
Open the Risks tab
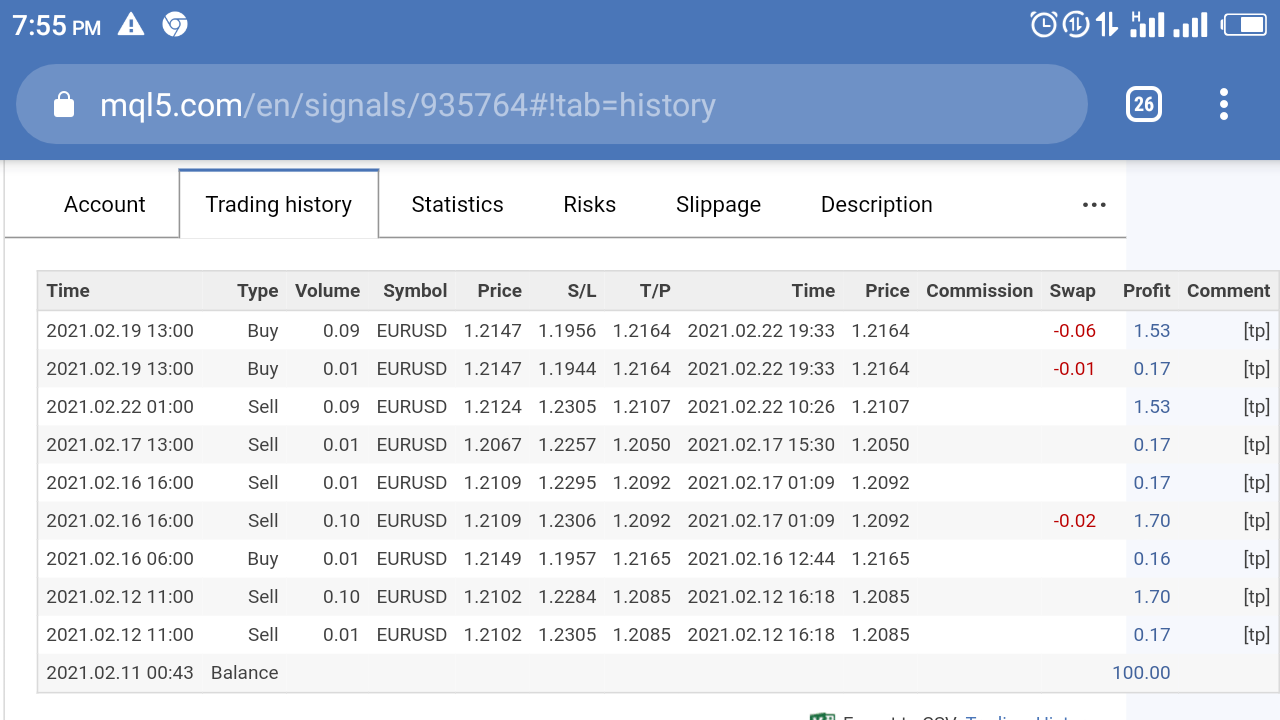pyautogui.click(x=589, y=204)
